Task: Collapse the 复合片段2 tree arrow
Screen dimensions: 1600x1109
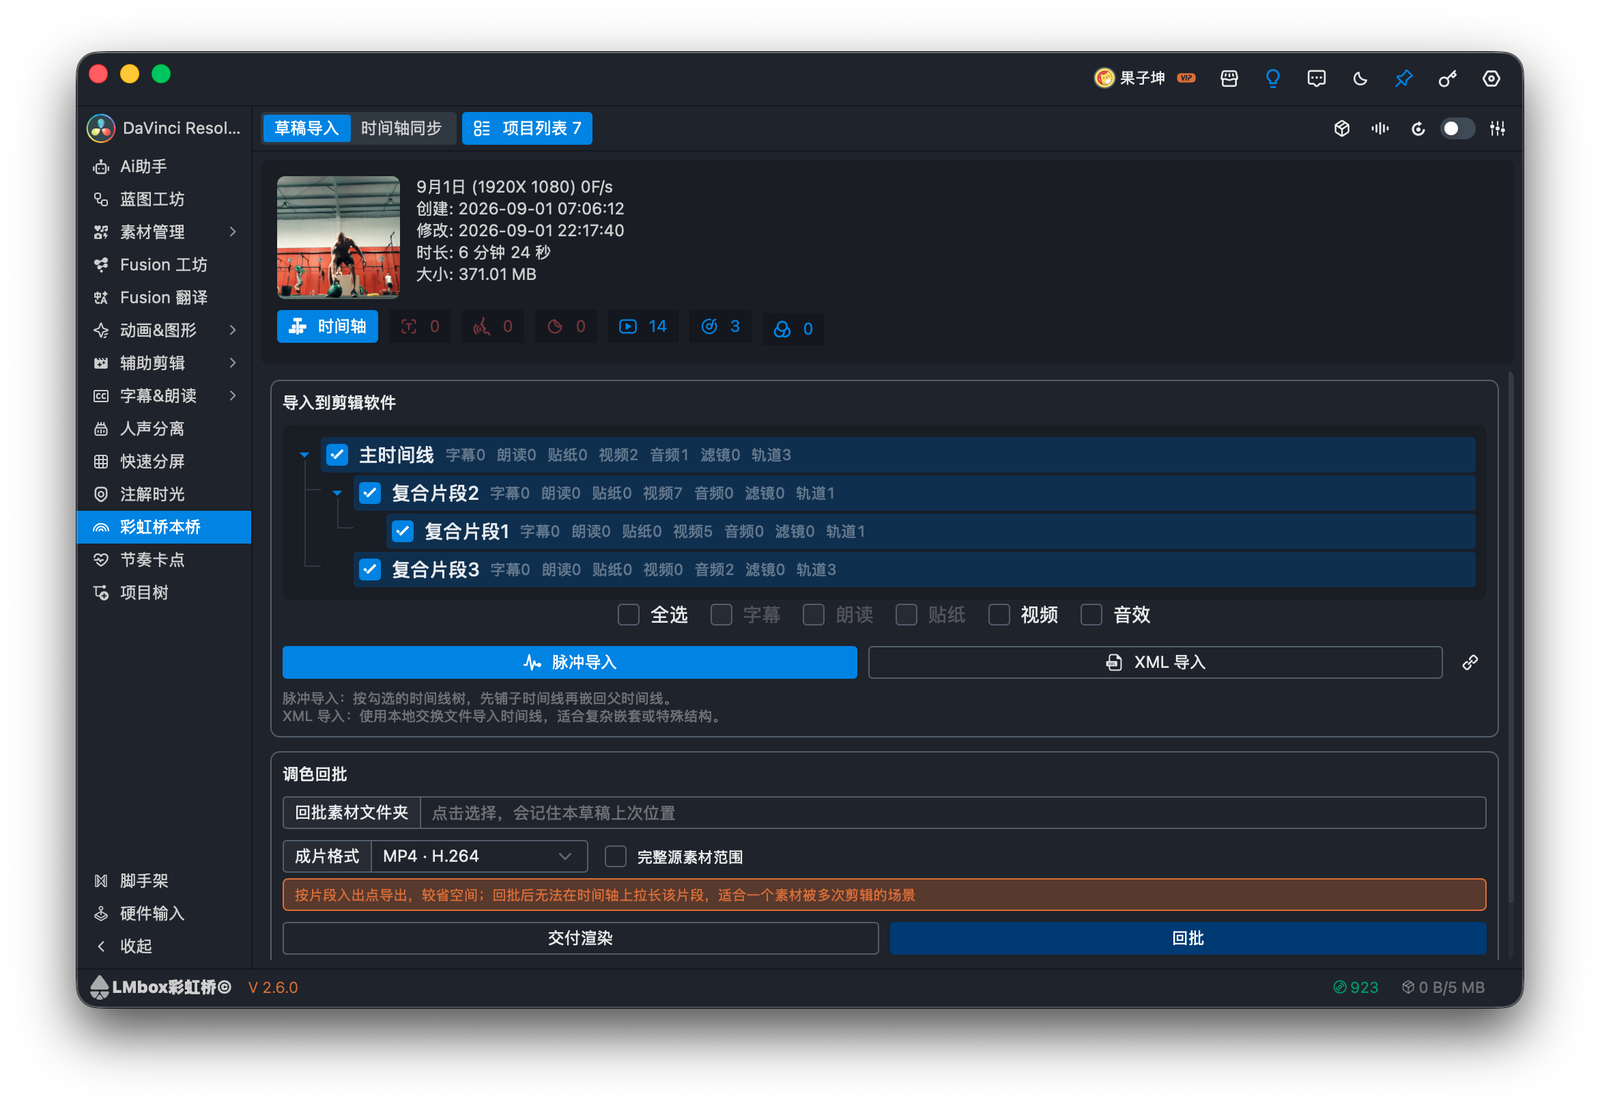Action: (338, 493)
